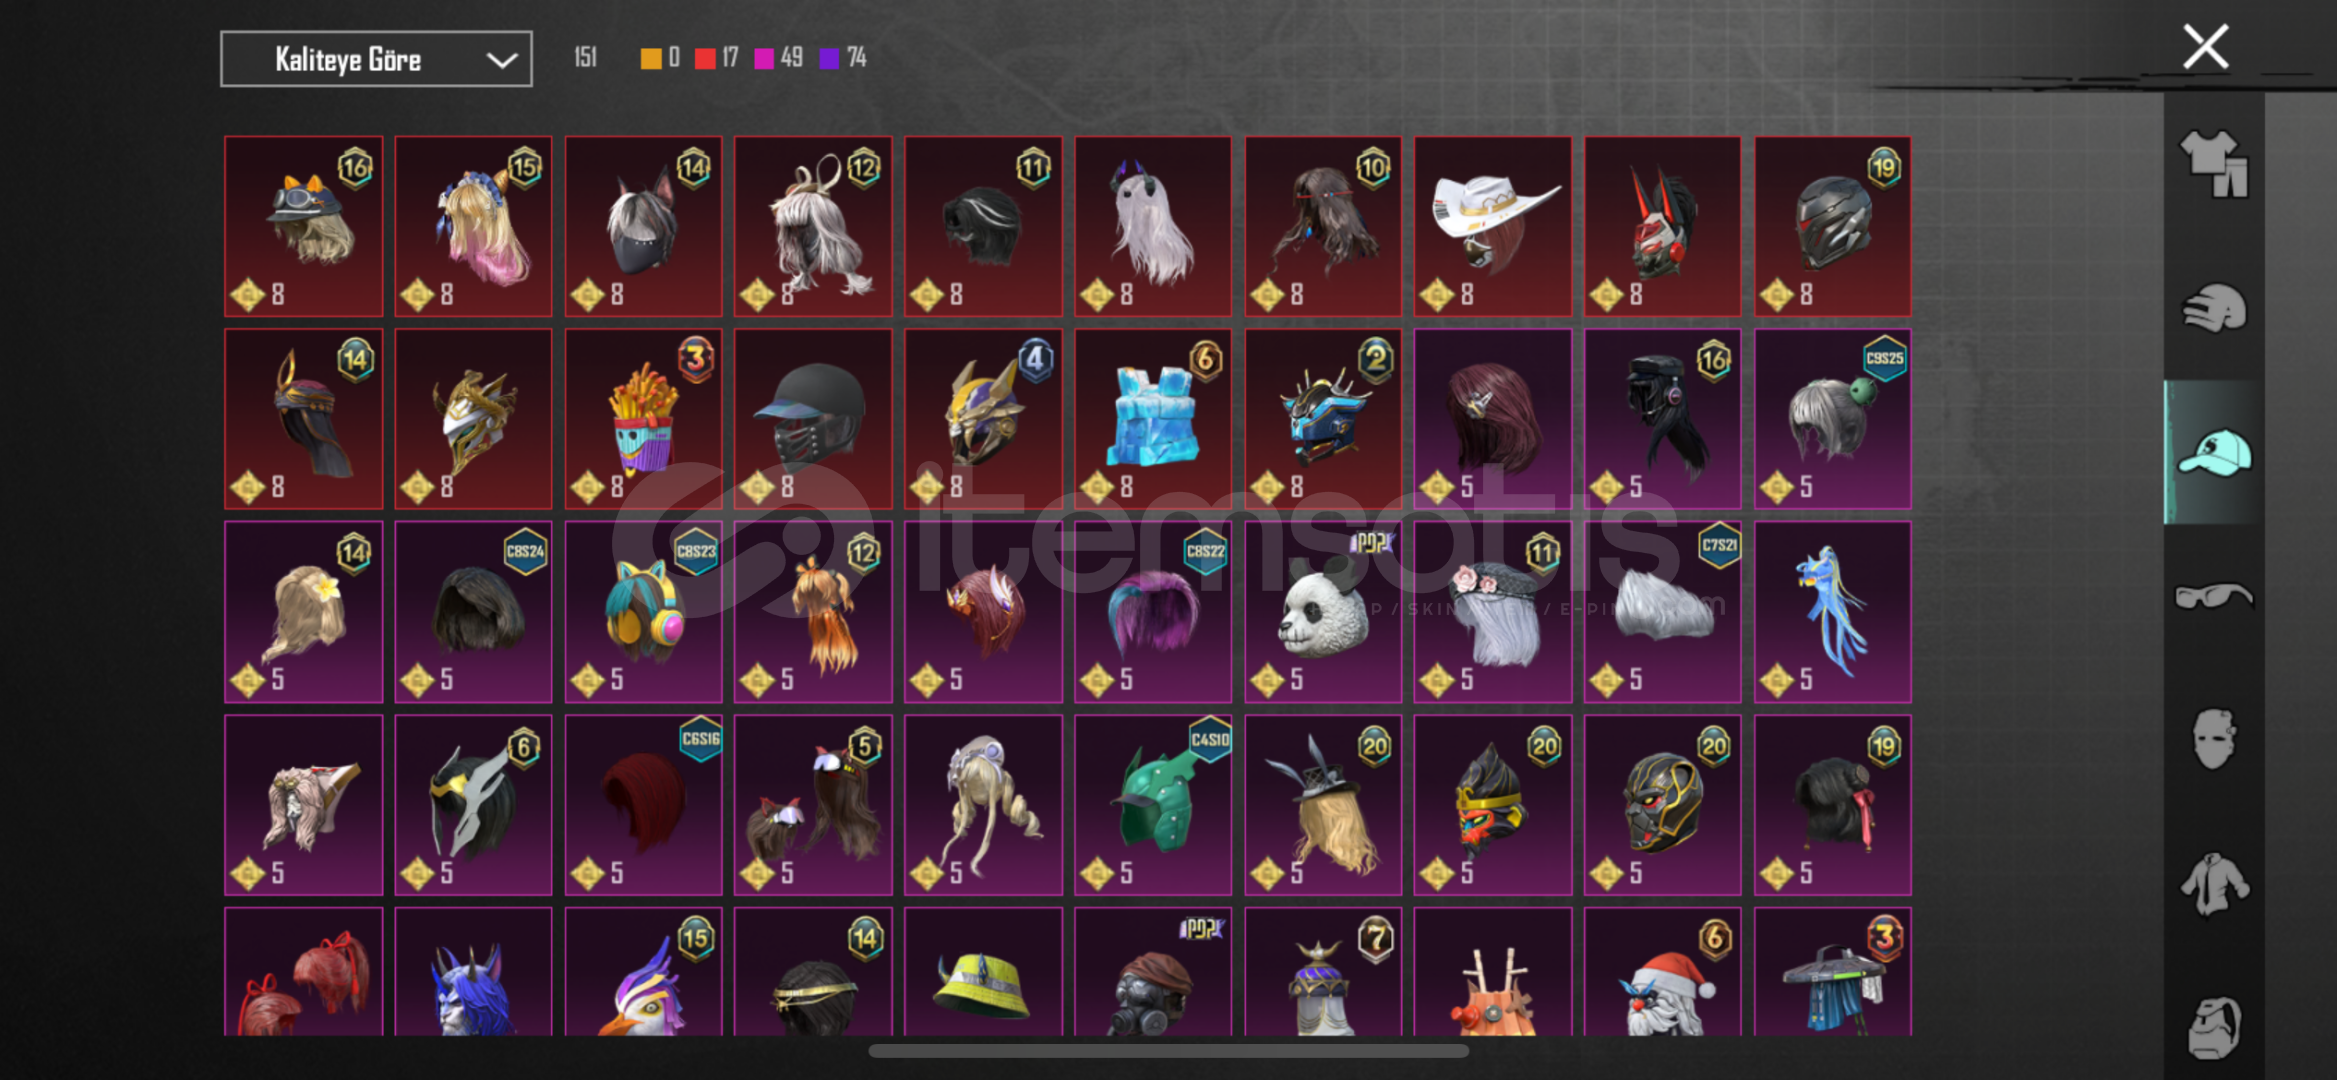Select the helmet category icon
Screen dimensions: 2337x1080
point(2214,308)
